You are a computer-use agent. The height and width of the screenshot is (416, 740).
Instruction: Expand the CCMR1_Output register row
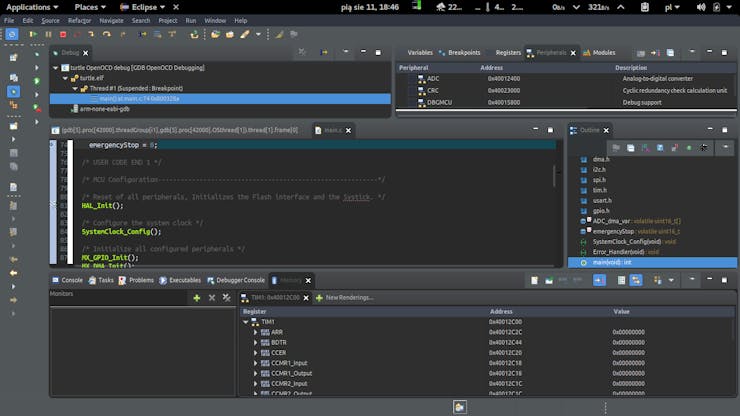pos(255,374)
